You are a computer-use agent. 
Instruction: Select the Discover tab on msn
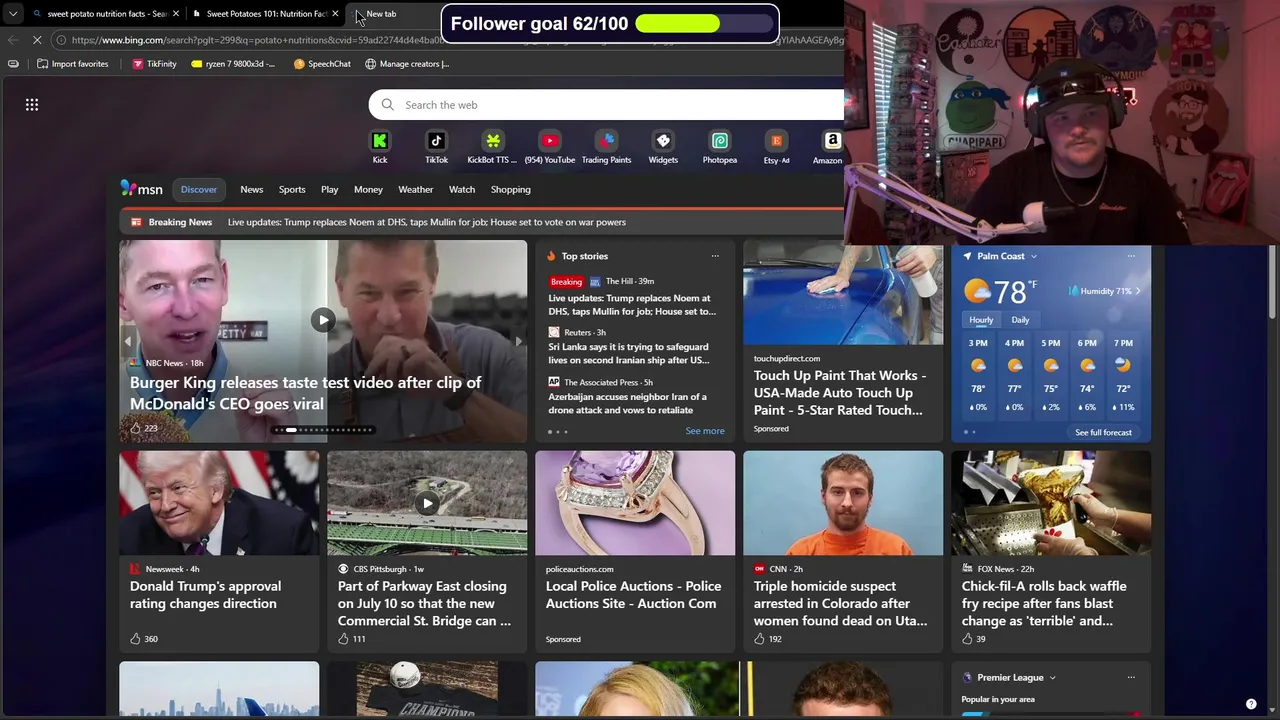point(198,189)
